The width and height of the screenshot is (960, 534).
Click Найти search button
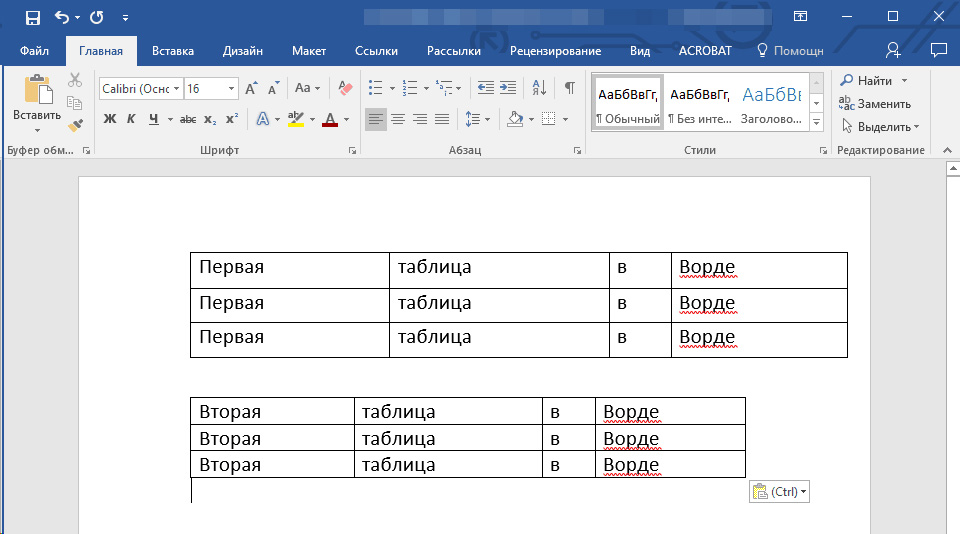867,81
